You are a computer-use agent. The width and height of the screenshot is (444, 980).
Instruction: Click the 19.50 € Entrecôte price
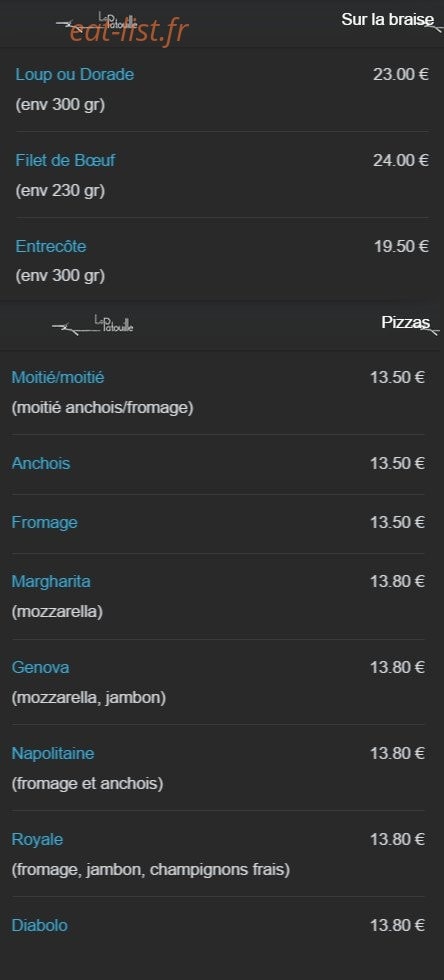pos(401,246)
